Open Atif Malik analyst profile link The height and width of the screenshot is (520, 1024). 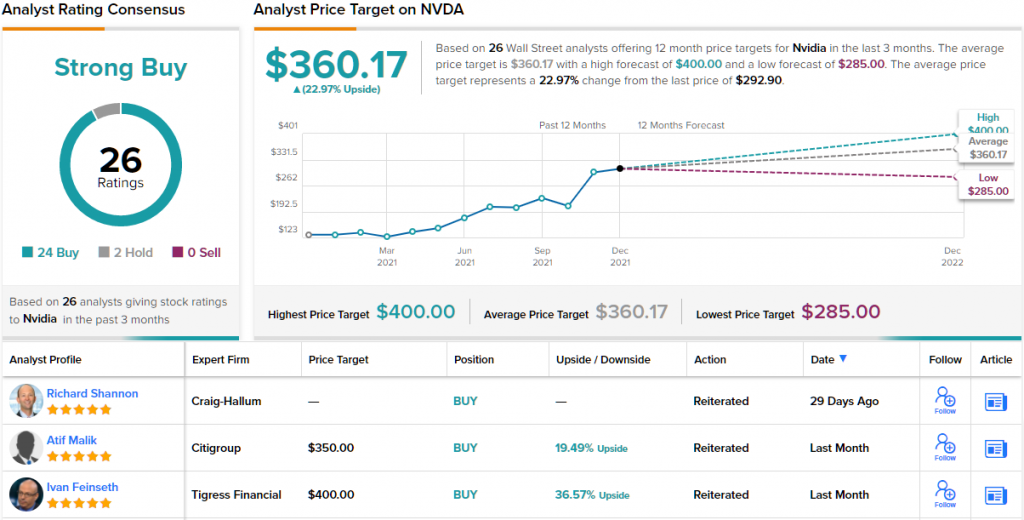72,440
